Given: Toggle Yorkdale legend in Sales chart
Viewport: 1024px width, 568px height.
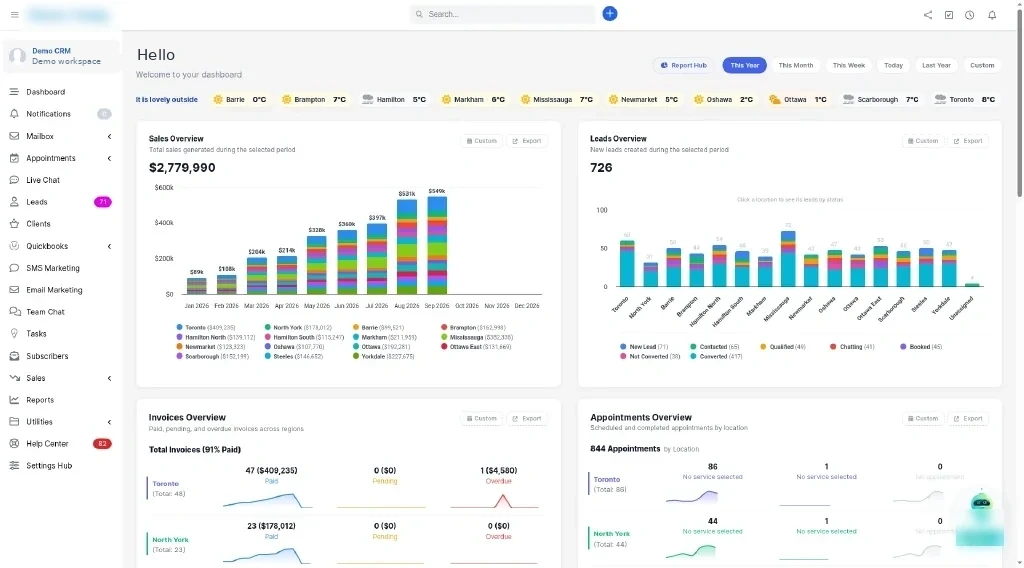Looking at the screenshot, I should (383, 356).
